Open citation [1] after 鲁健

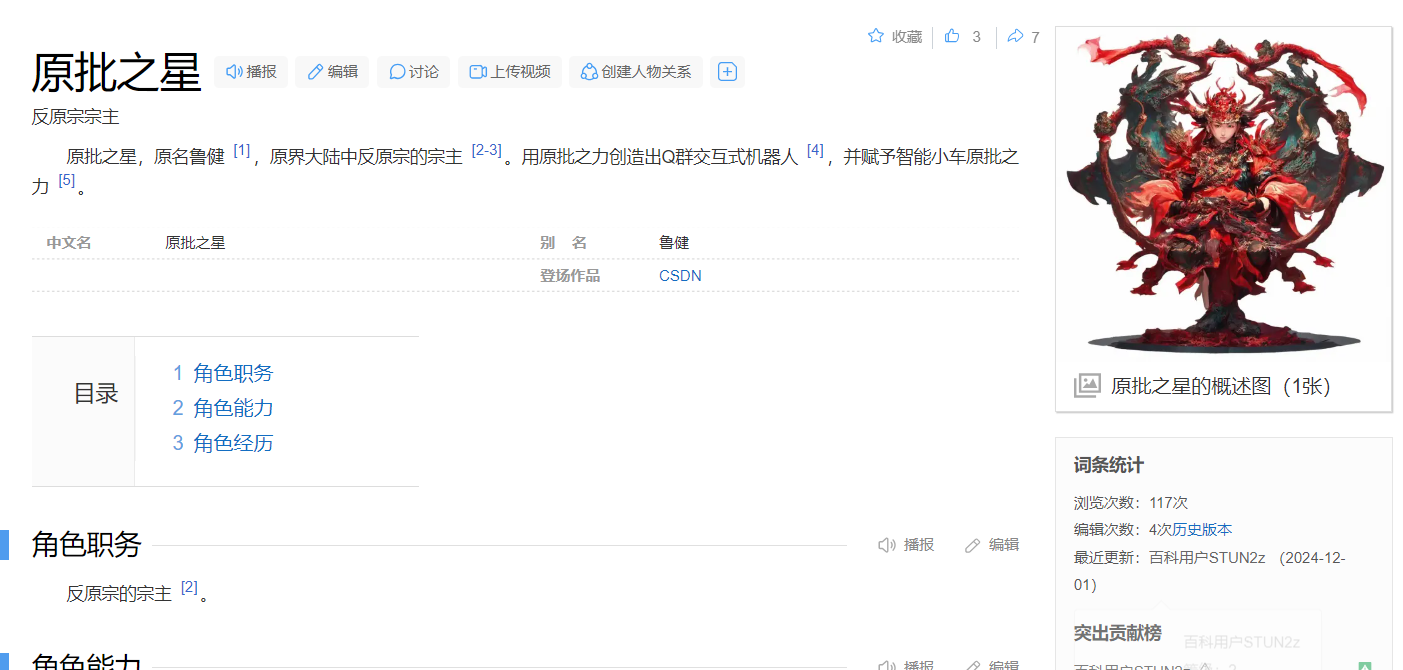click(x=242, y=150)
